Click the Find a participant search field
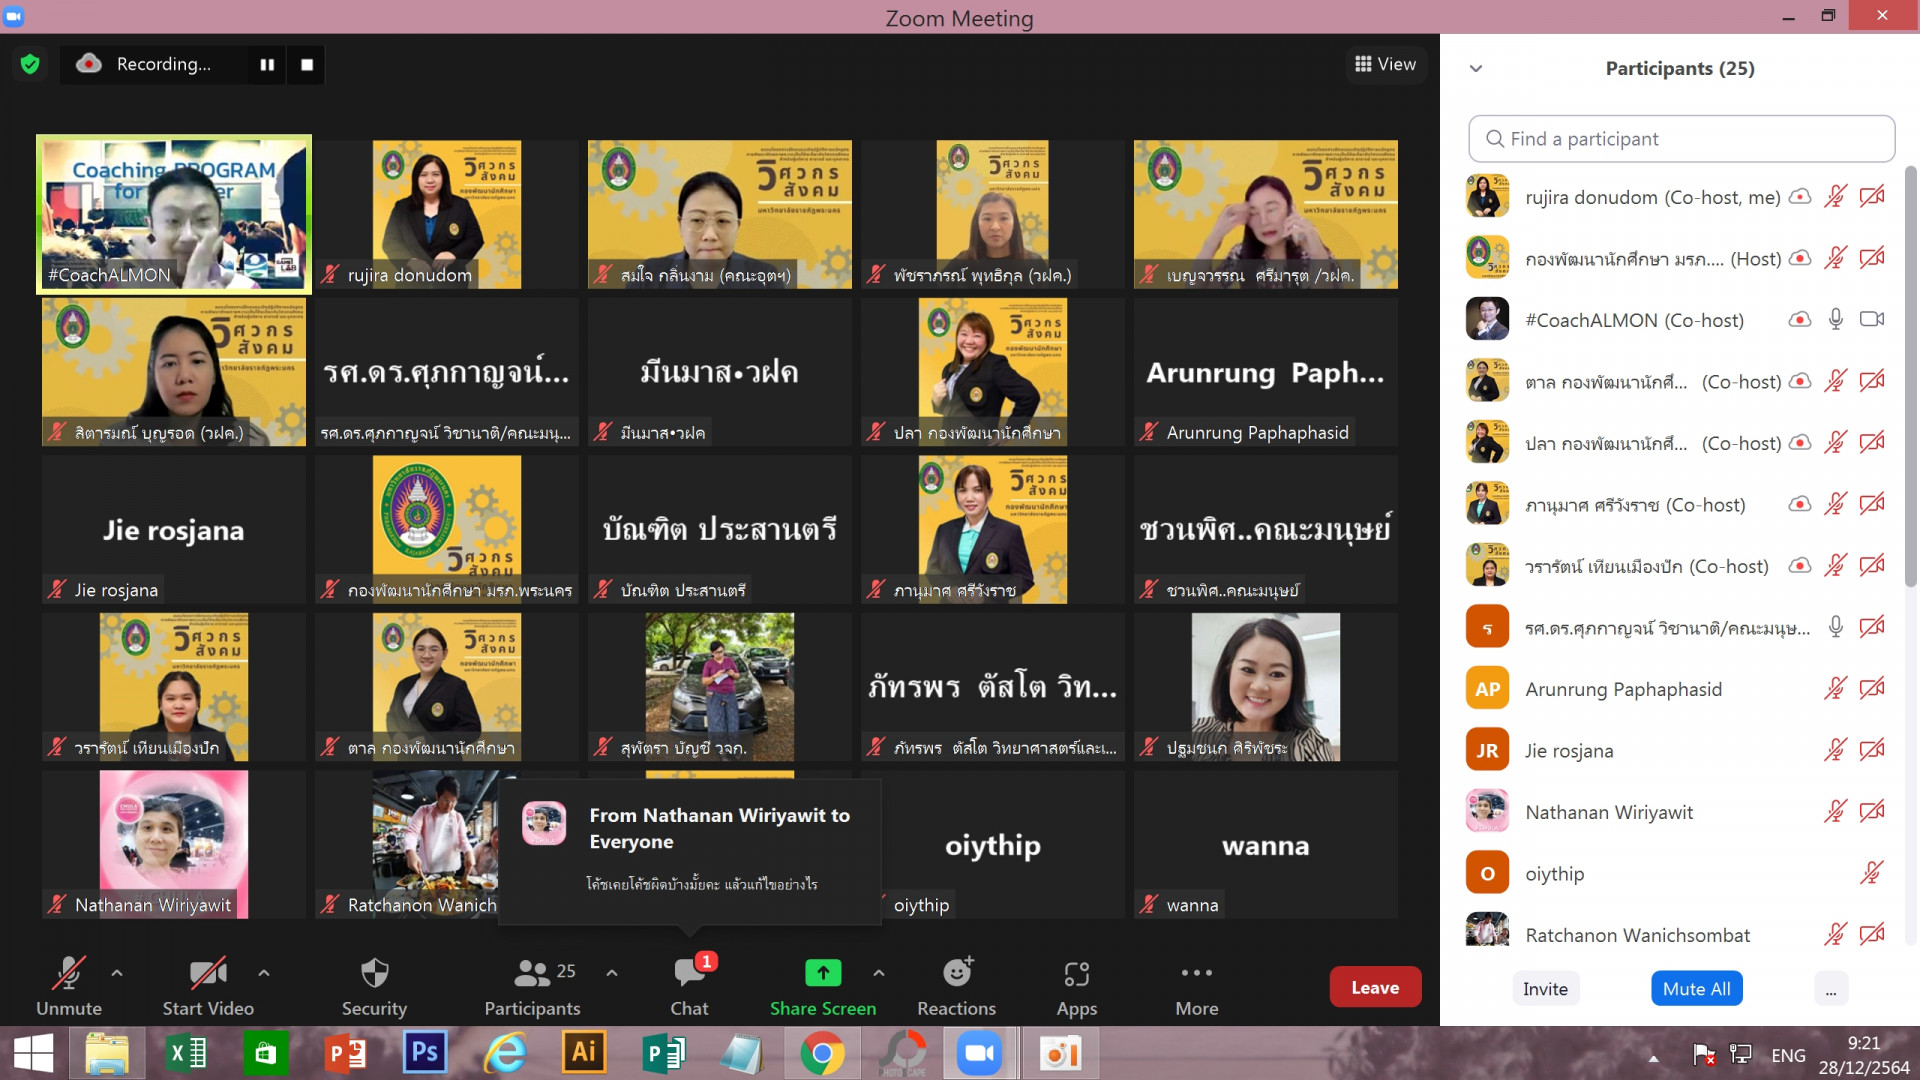This screenshot has width=1920, height=1080. coord(1682,139)
